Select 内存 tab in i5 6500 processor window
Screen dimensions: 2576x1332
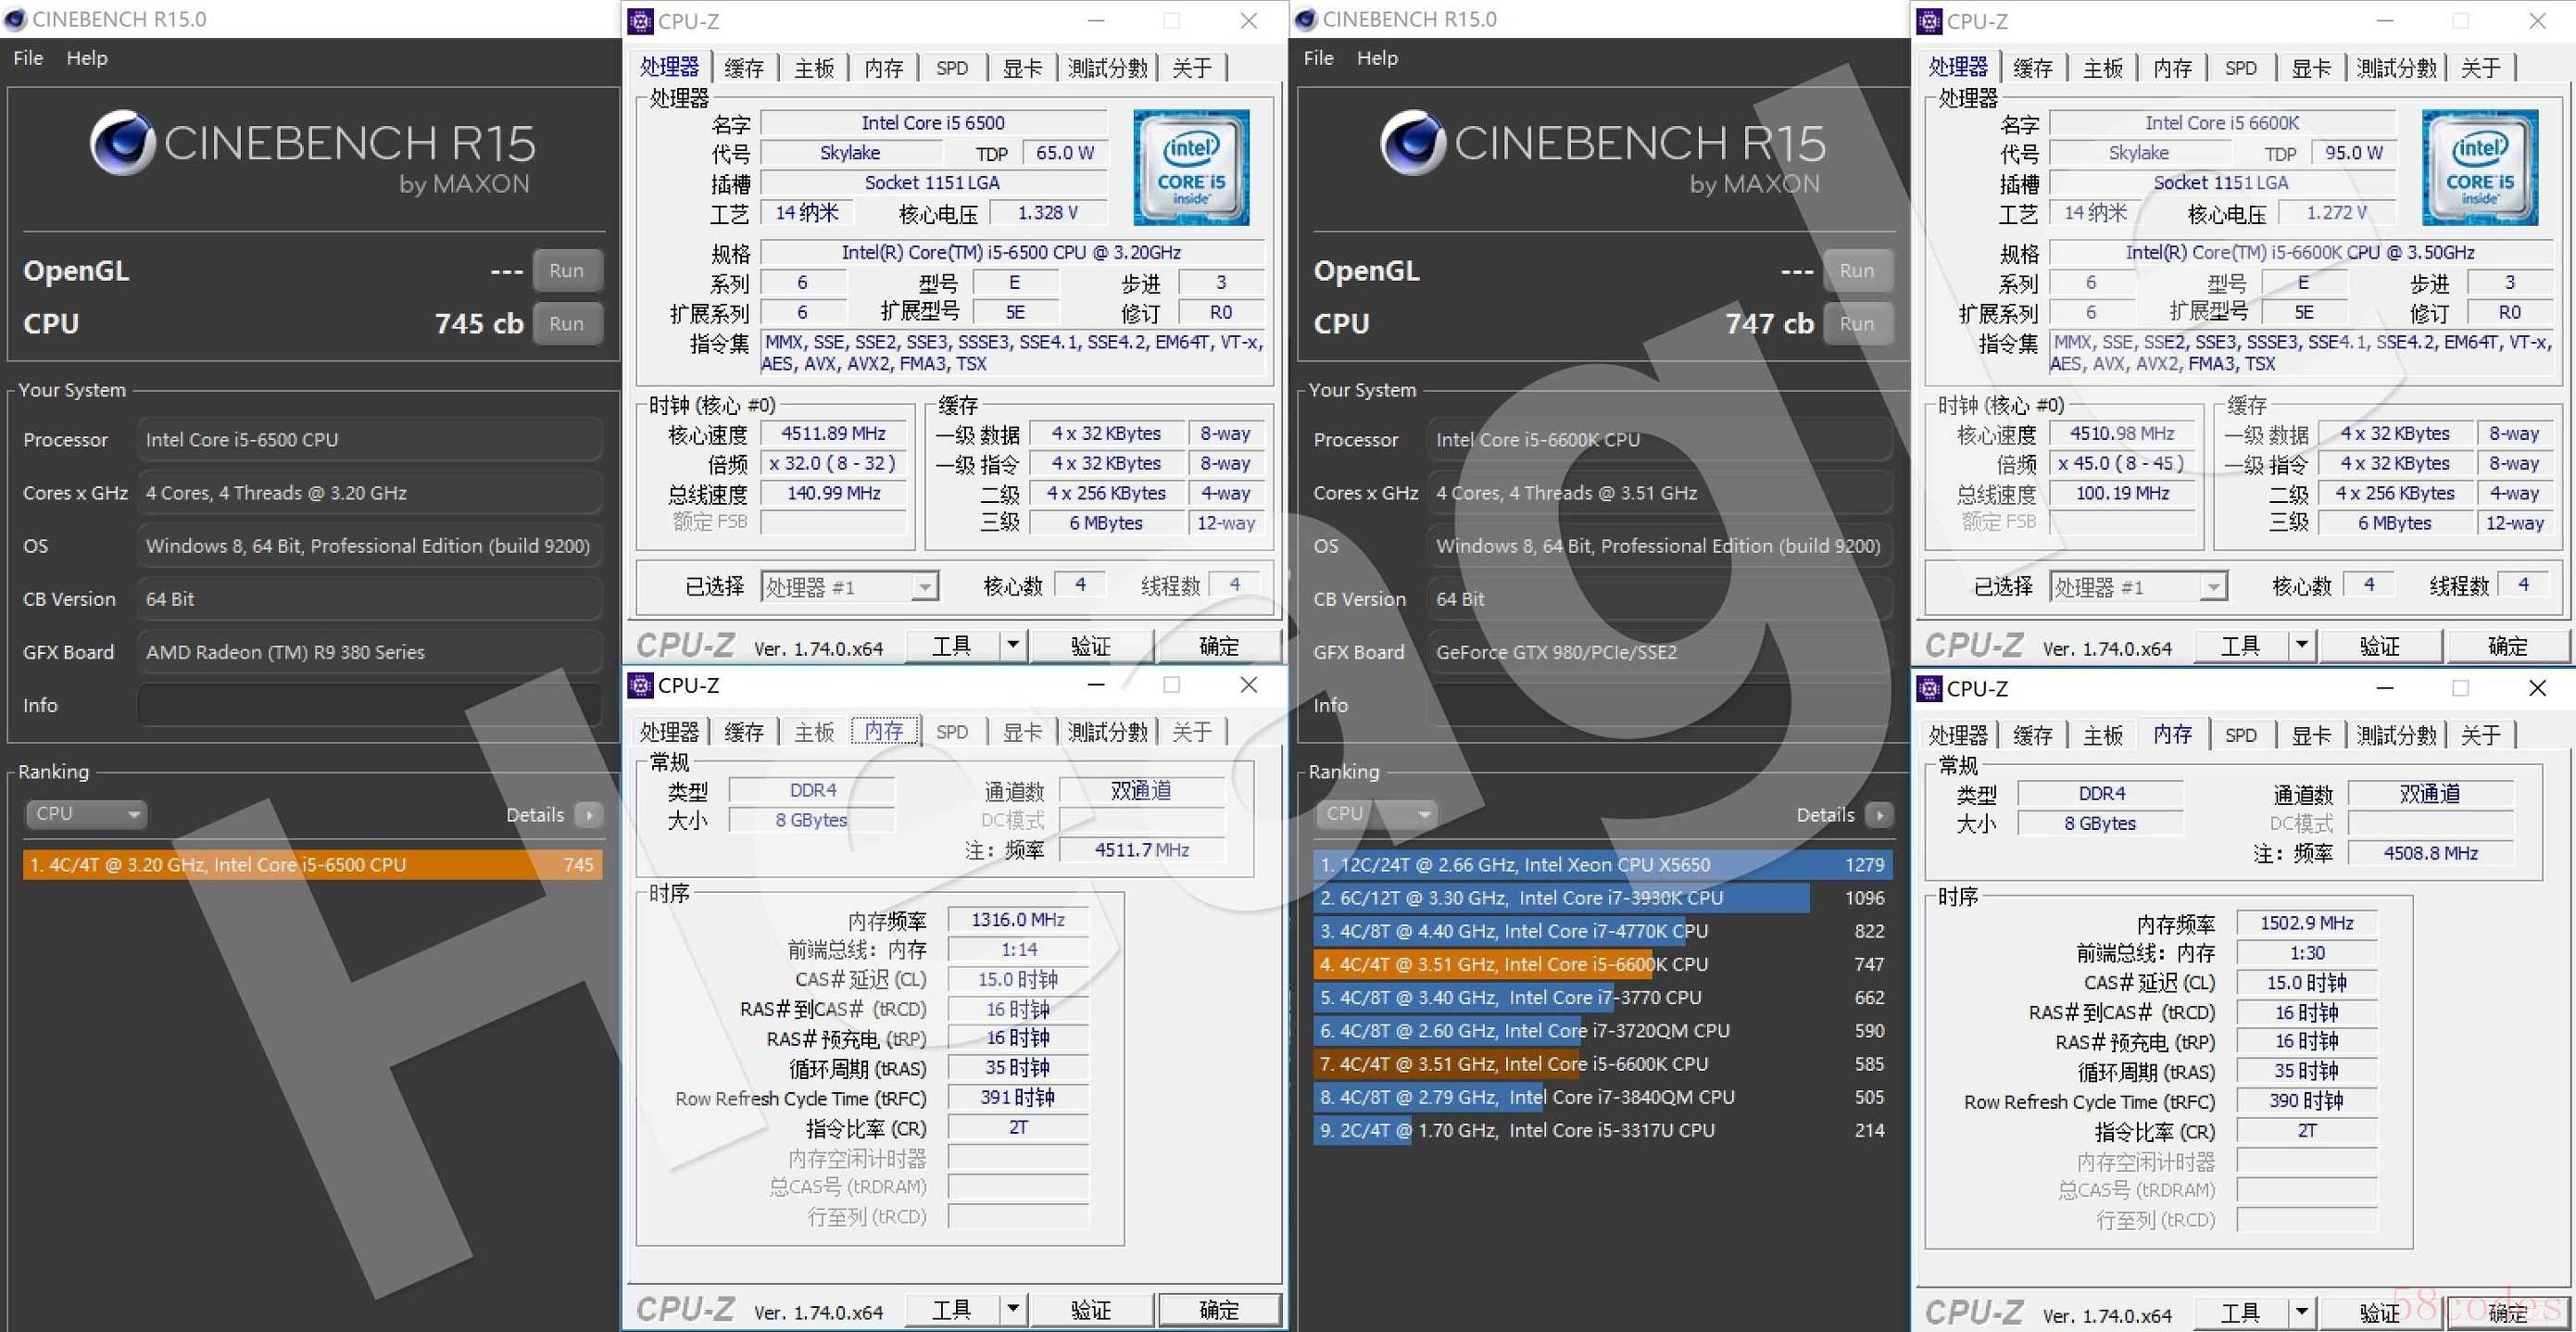pos(884,68)
